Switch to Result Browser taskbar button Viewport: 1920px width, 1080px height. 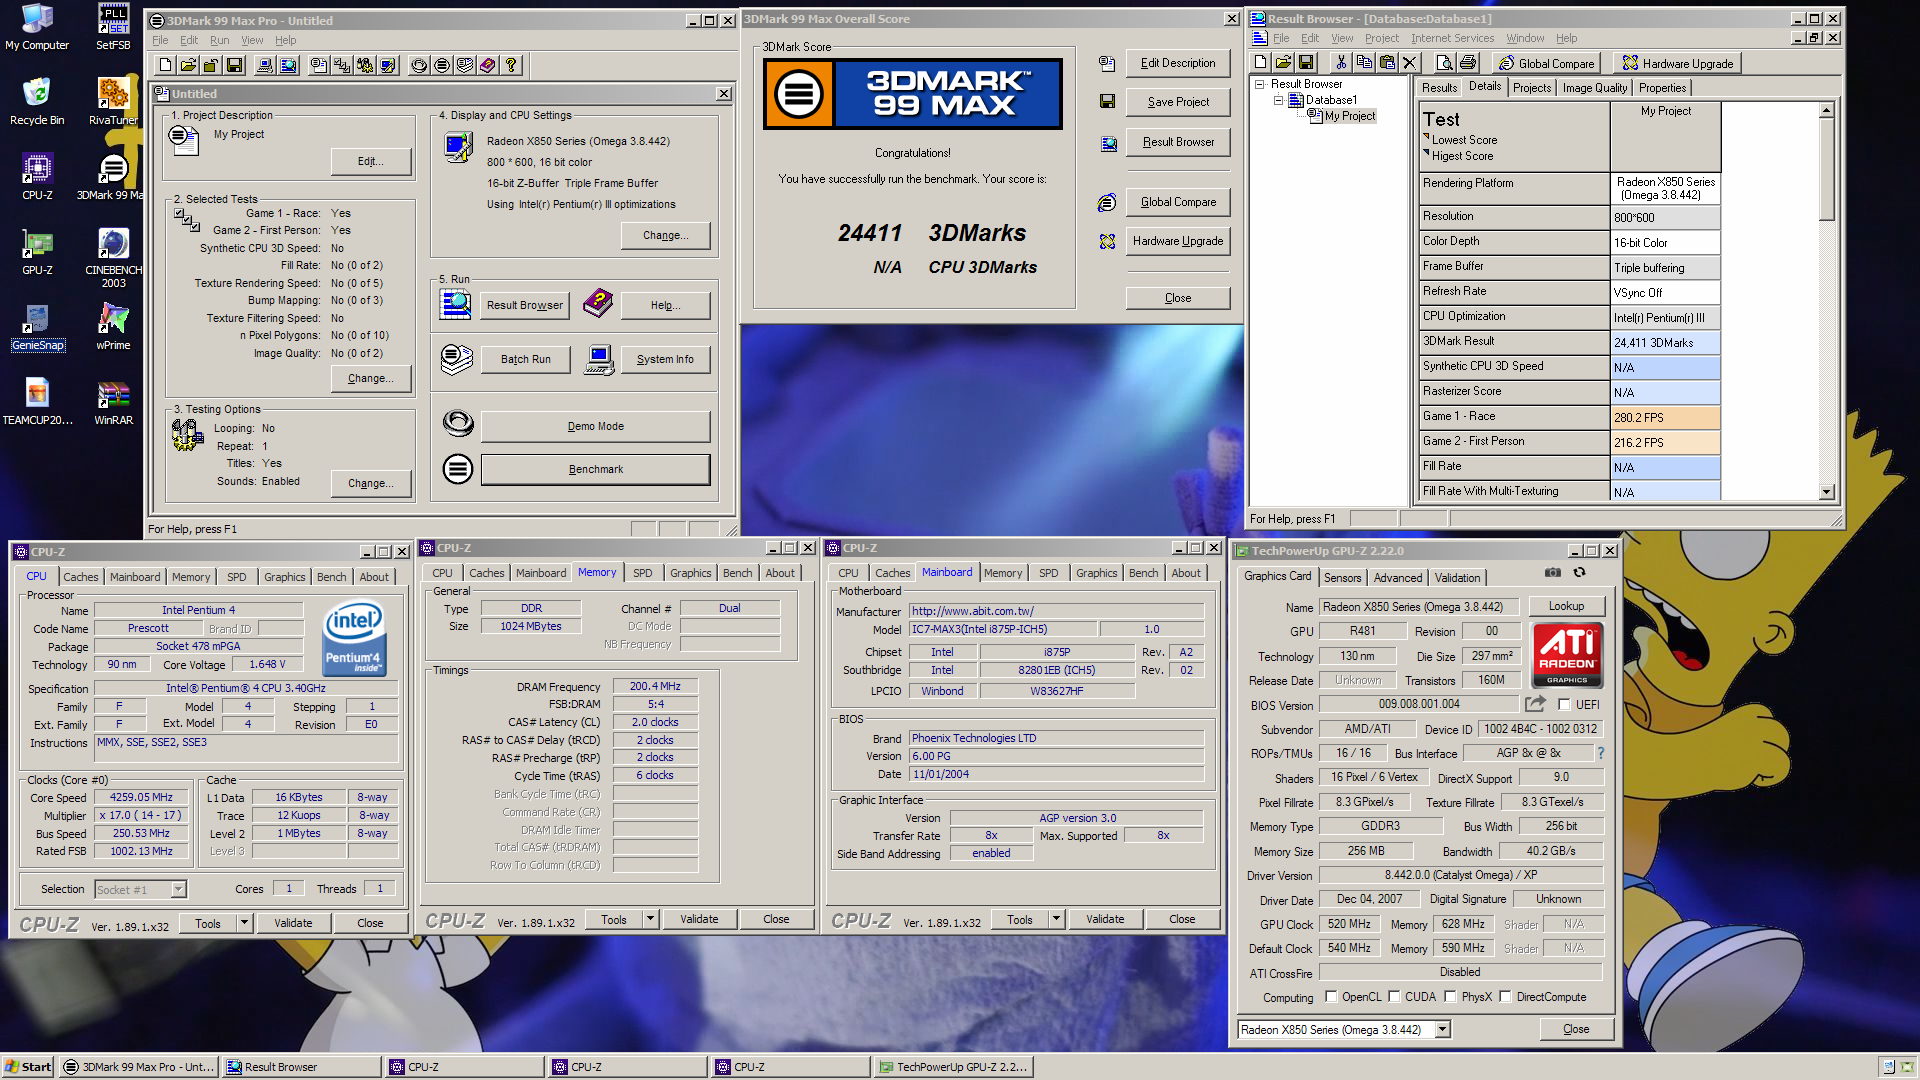click(301, 1067)
